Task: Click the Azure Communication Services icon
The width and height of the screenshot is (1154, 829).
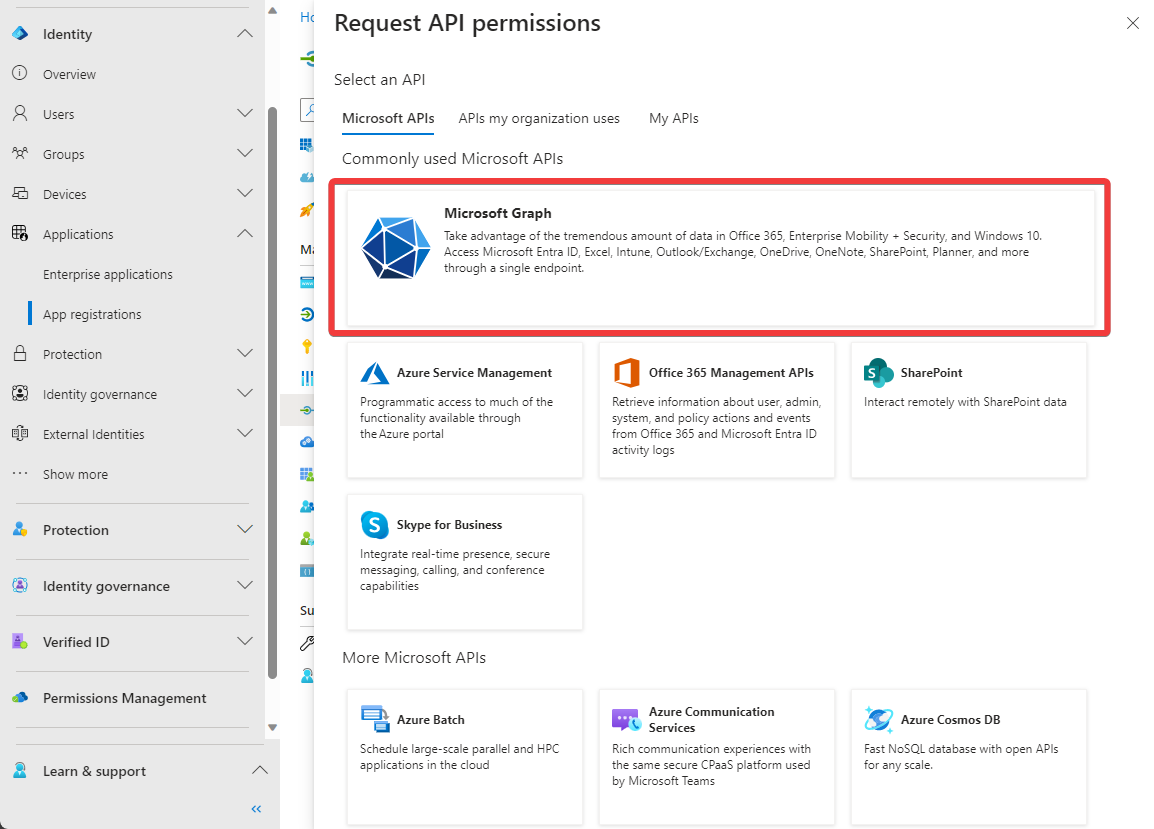Action: click(626, 719)
